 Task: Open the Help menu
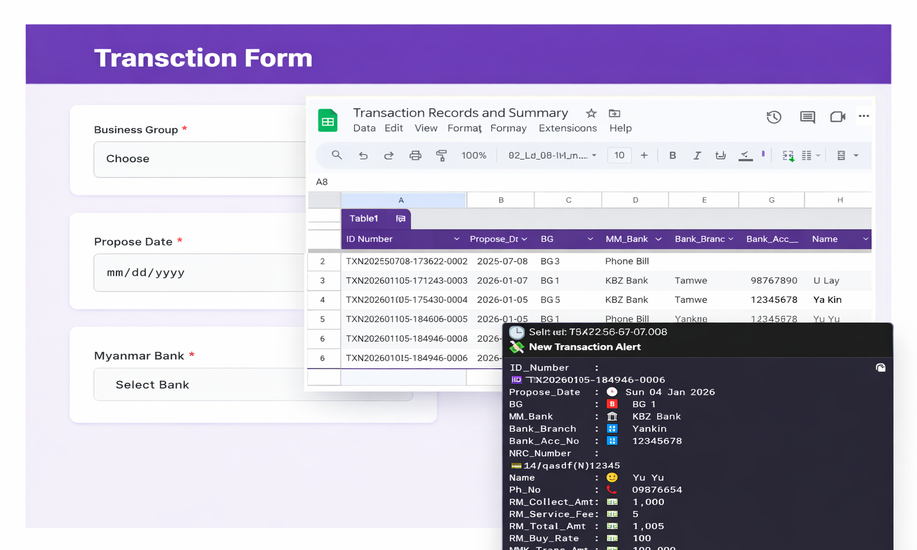coord(620,128)
